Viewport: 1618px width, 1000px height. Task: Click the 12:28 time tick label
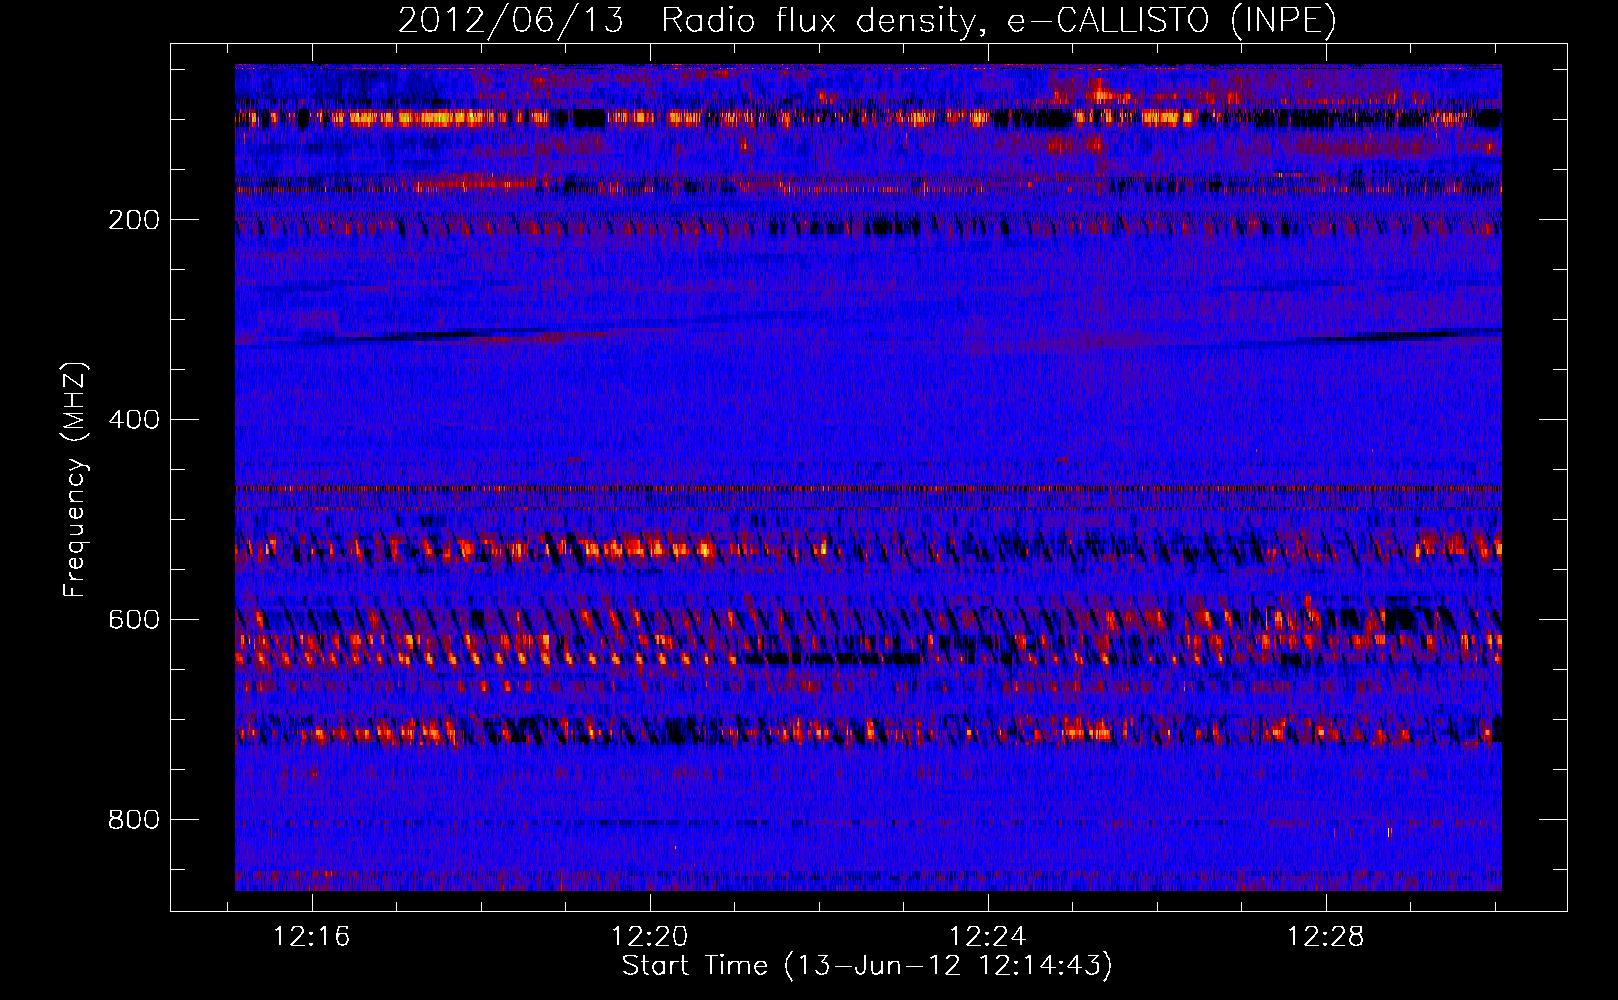point(1325,937)
